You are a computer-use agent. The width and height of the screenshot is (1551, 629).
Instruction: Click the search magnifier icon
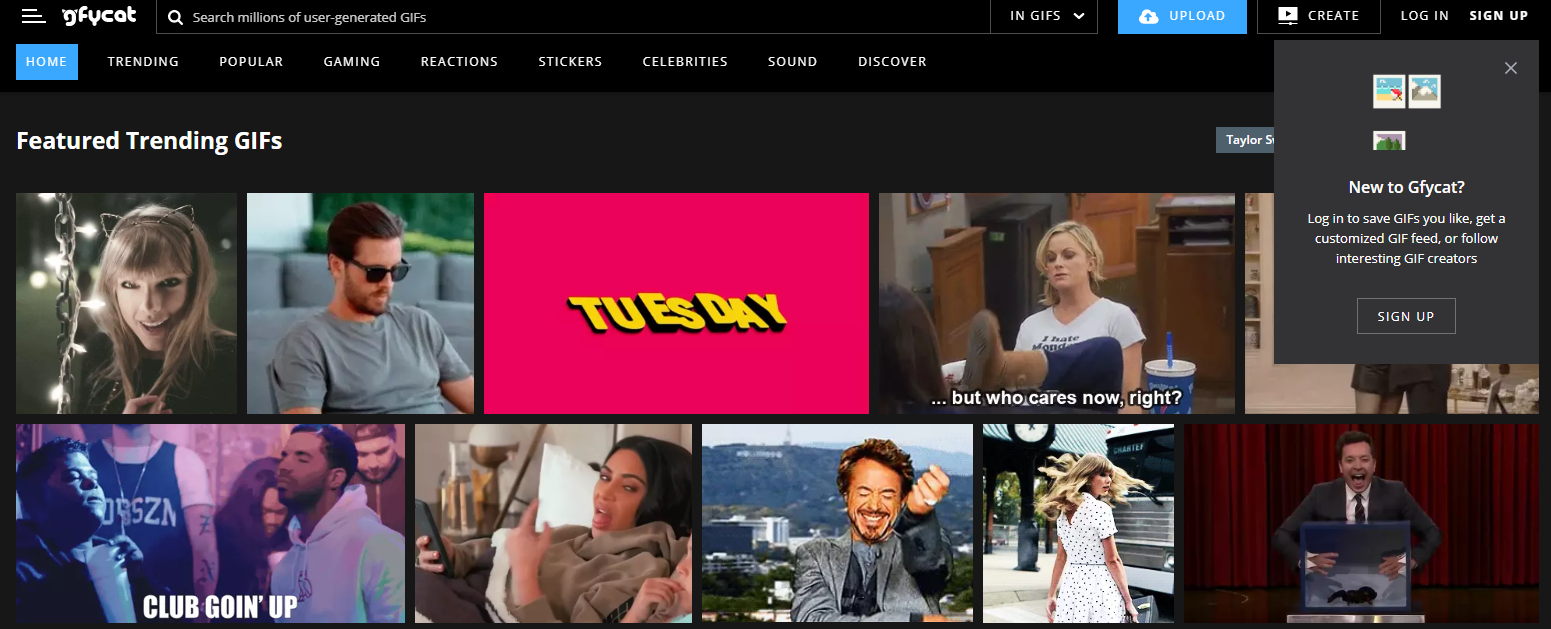click(175, 17)
